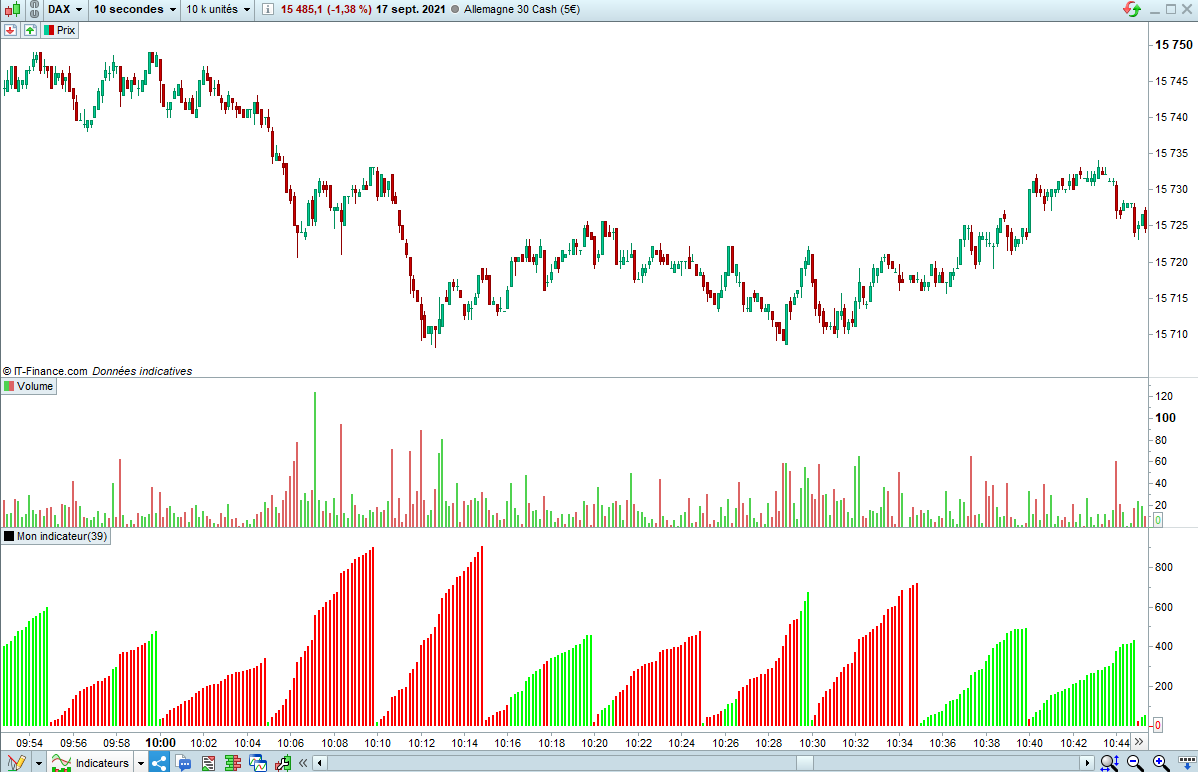Click the refresh chart arrows icon
Image resolution: width=1198 pixels, height=772 pixels.
[x=1132, y=9]
